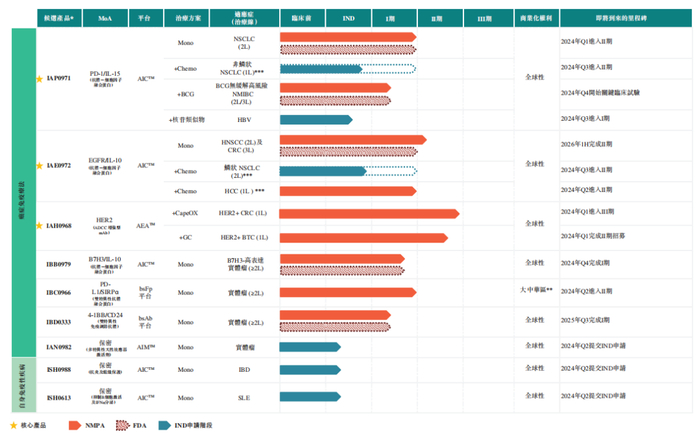Image resolution: width=700 pixels, height=436 pixels.
Task: Click the dotted FDA legend arrow
Action: [x=122, y=425]
